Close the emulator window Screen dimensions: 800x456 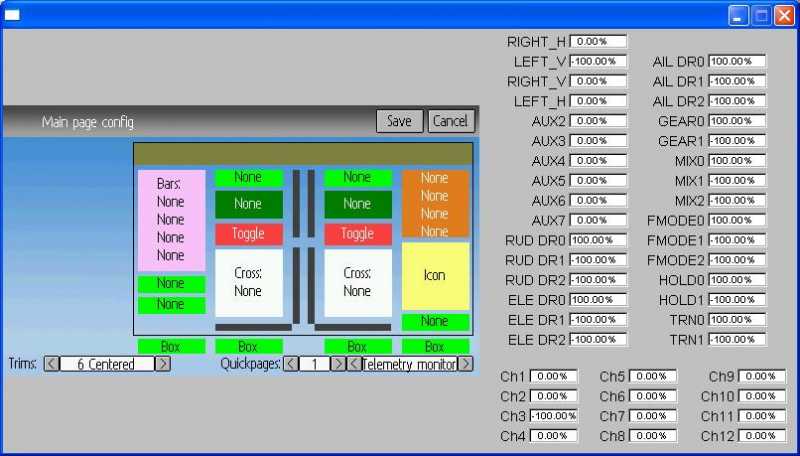[x=785, y=15]
